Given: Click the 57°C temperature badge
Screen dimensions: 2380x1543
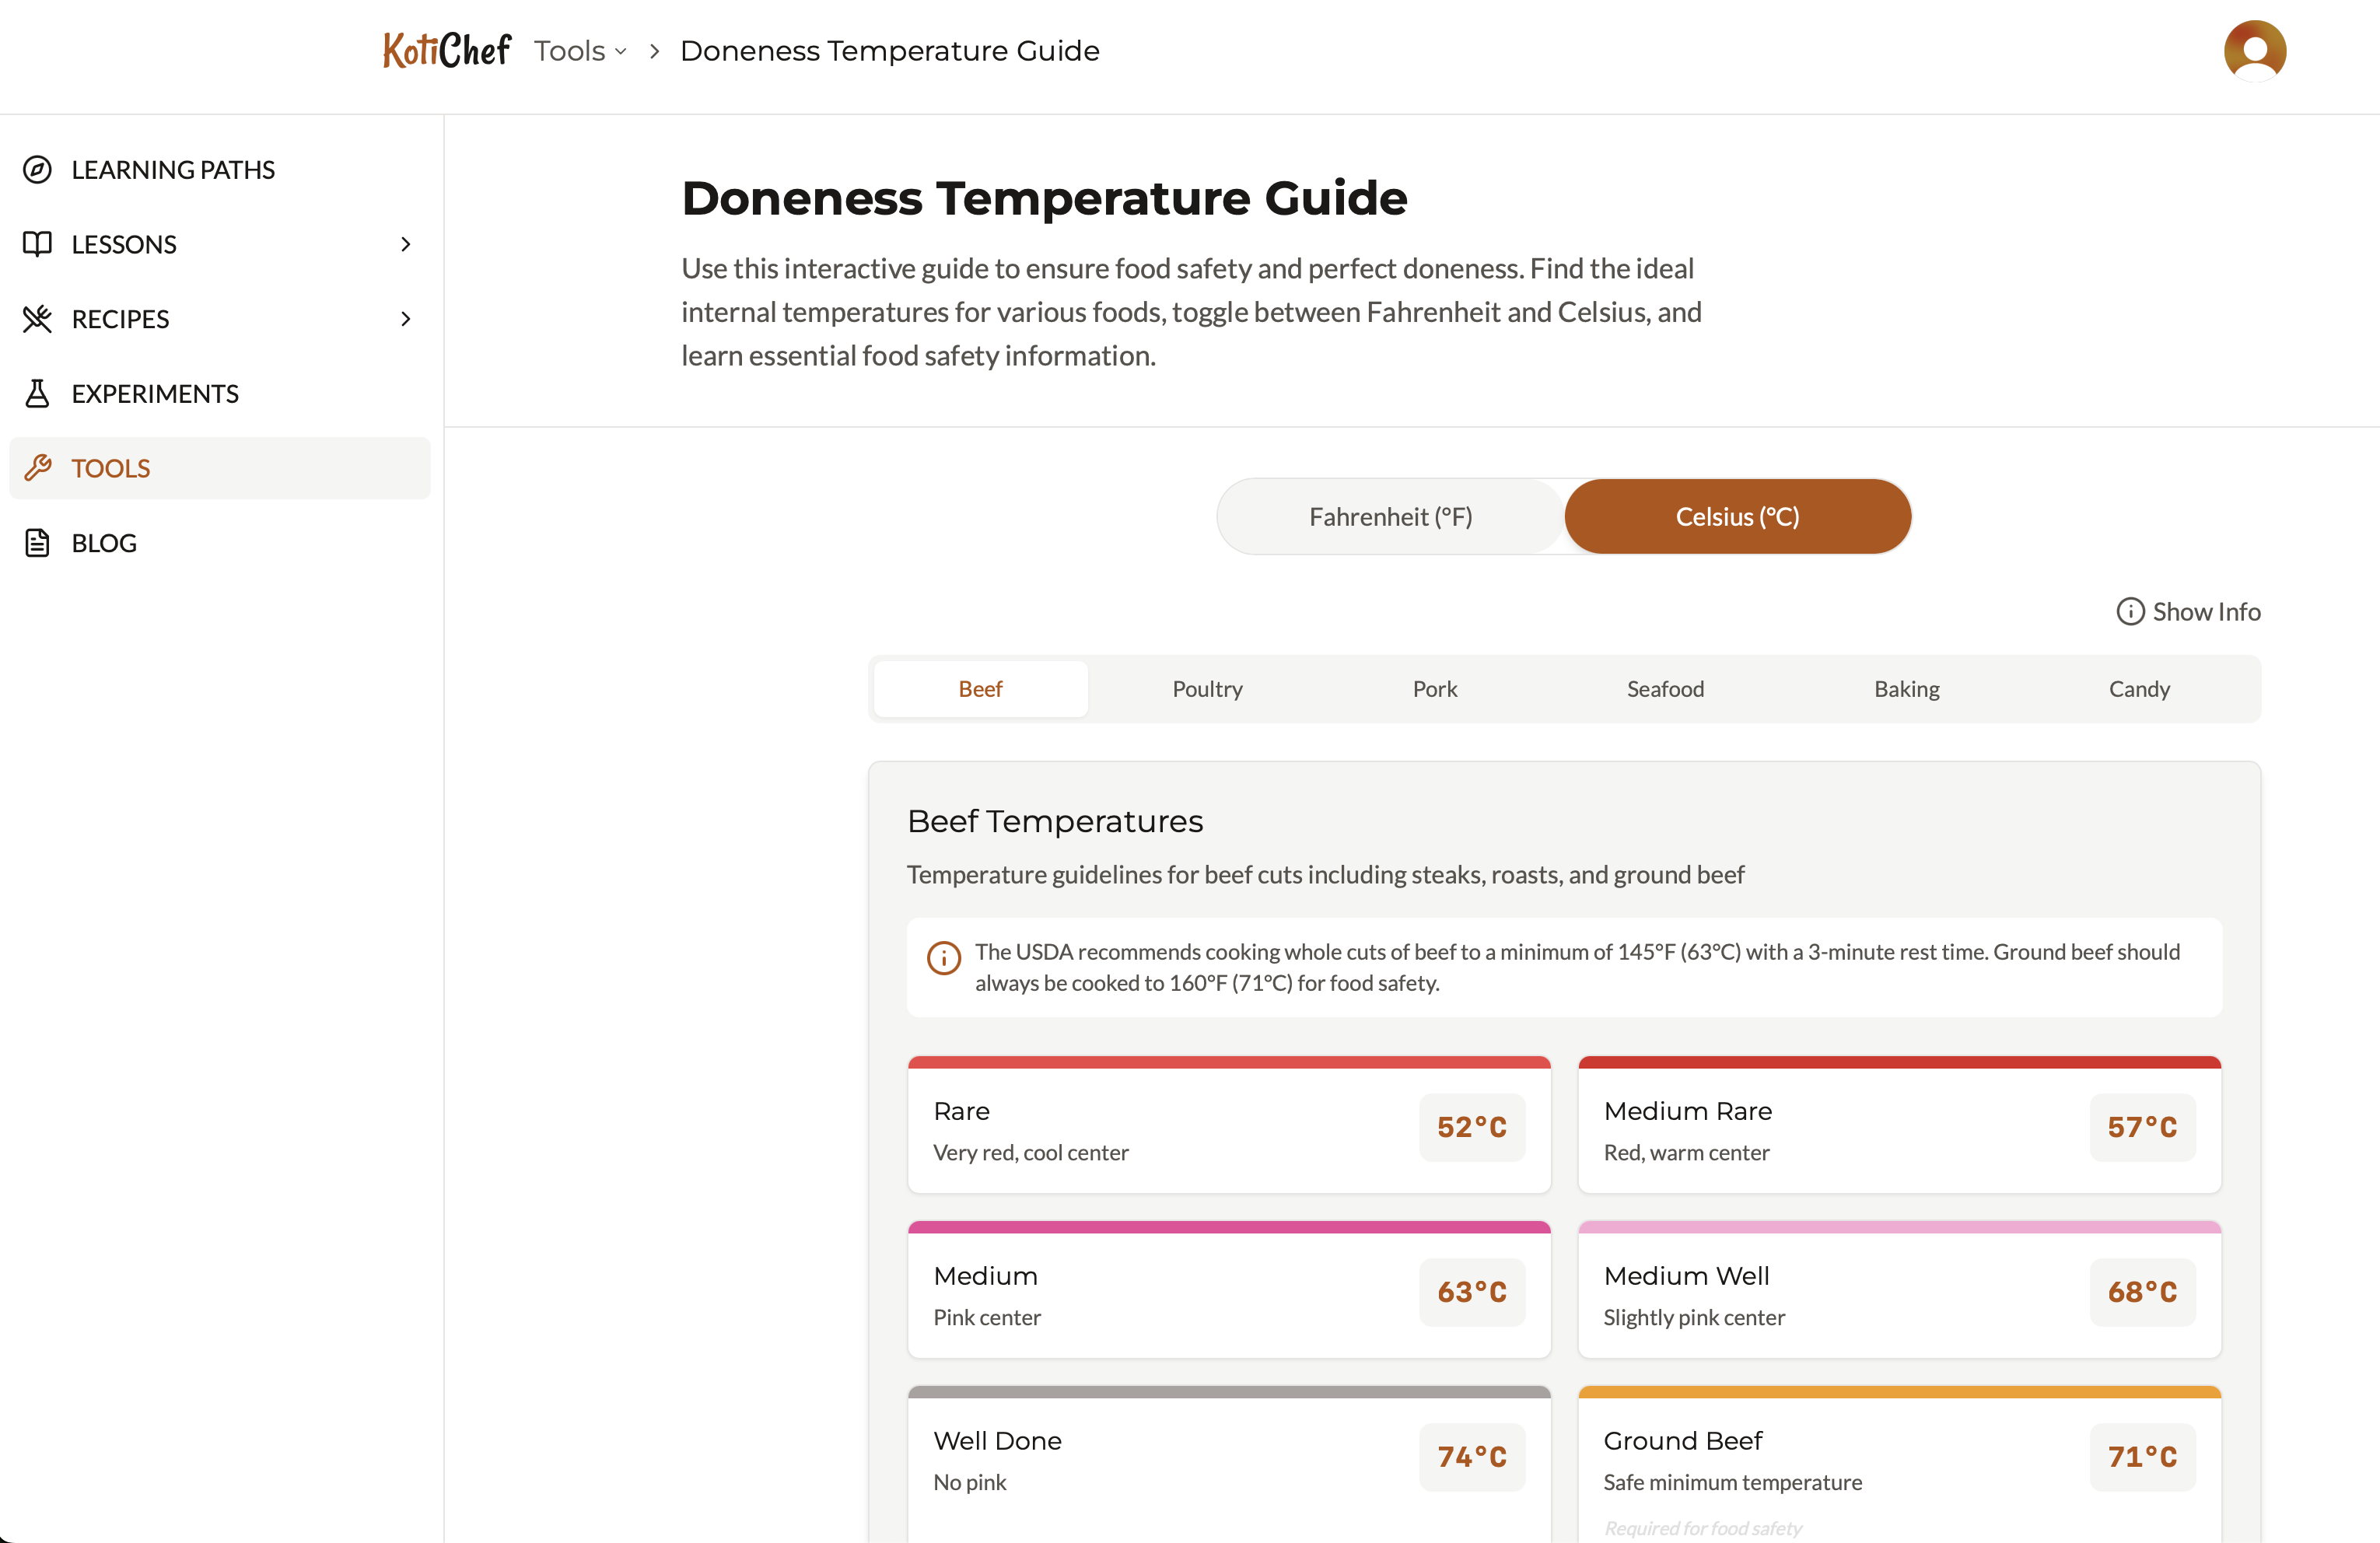Looking at the screenshot, I should pyautogui.click(x=2142, y=1127).
